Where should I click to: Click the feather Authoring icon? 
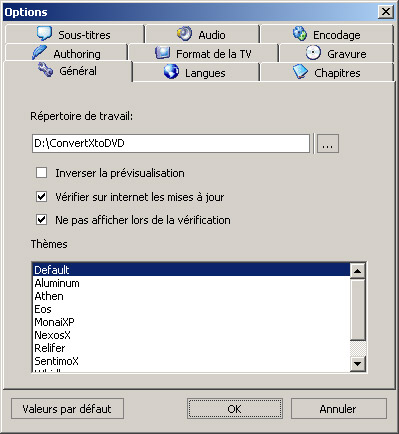39,53
